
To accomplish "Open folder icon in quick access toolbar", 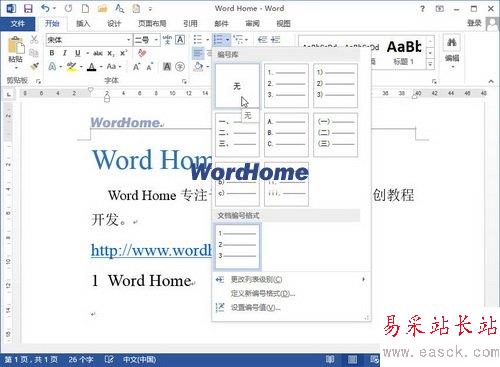I will pos(102,9).
